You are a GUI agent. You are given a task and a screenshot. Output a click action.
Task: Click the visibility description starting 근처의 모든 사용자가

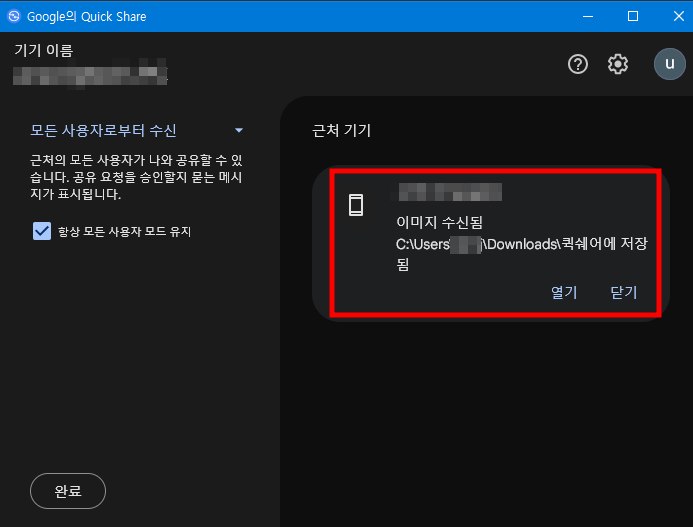coord(136,177)
